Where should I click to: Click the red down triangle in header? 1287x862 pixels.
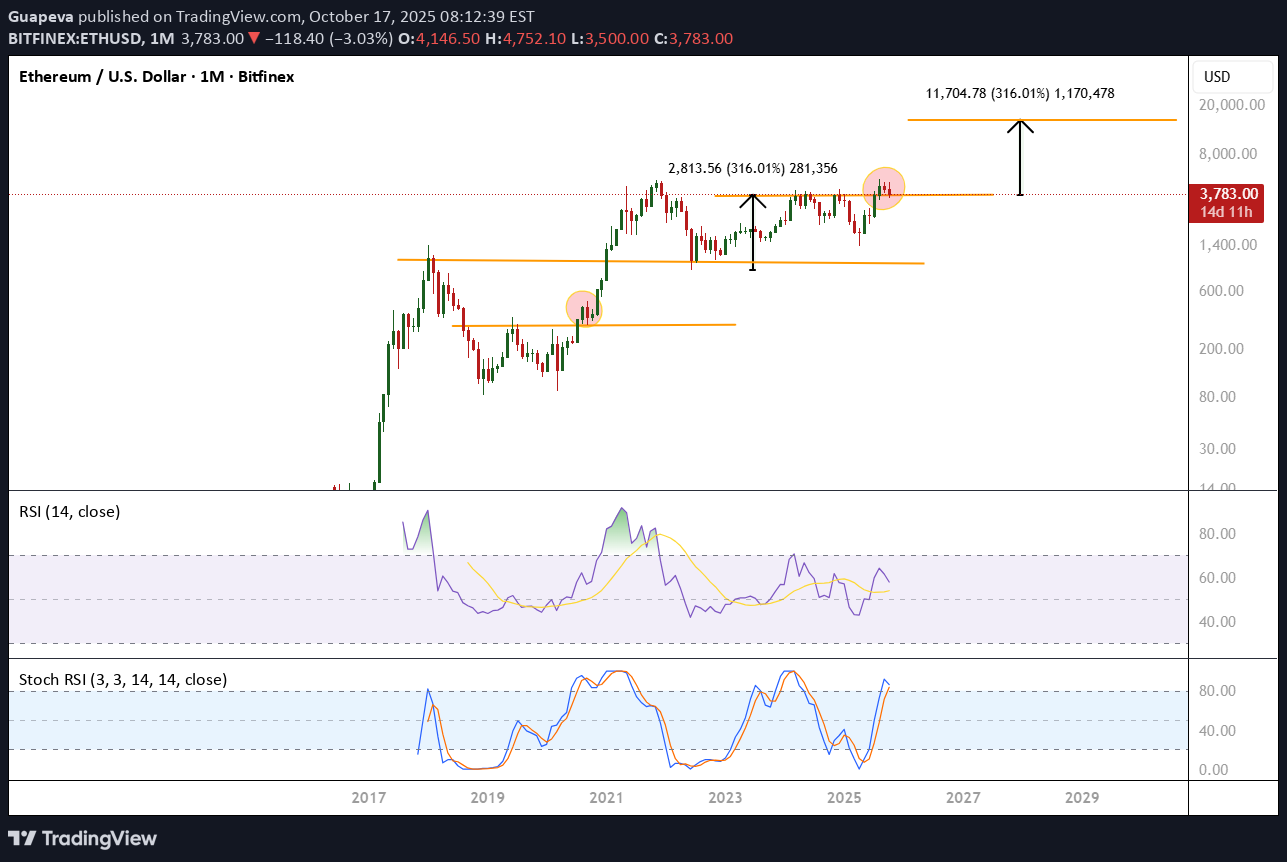pyautogui.click(x=255, y=38)
